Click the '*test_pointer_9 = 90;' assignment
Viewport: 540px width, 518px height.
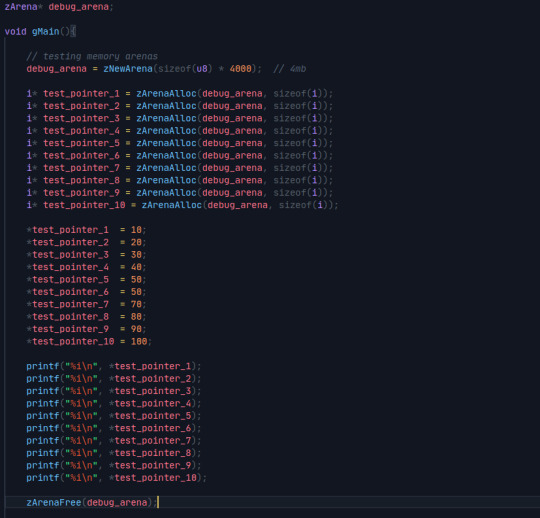(86, 329)
